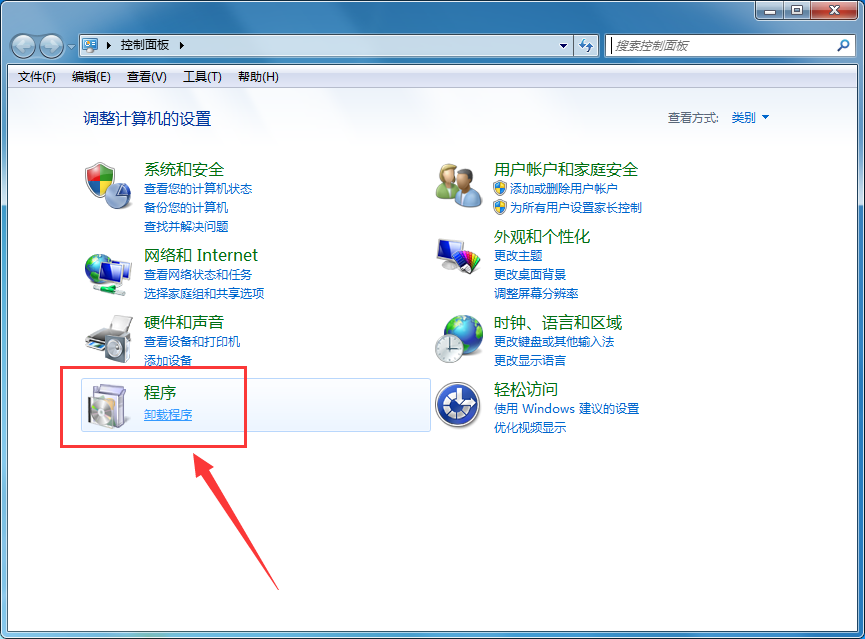865x639 pixels.
Task: Open the 硬件和声音 category heading
Action: click(184, 322)
